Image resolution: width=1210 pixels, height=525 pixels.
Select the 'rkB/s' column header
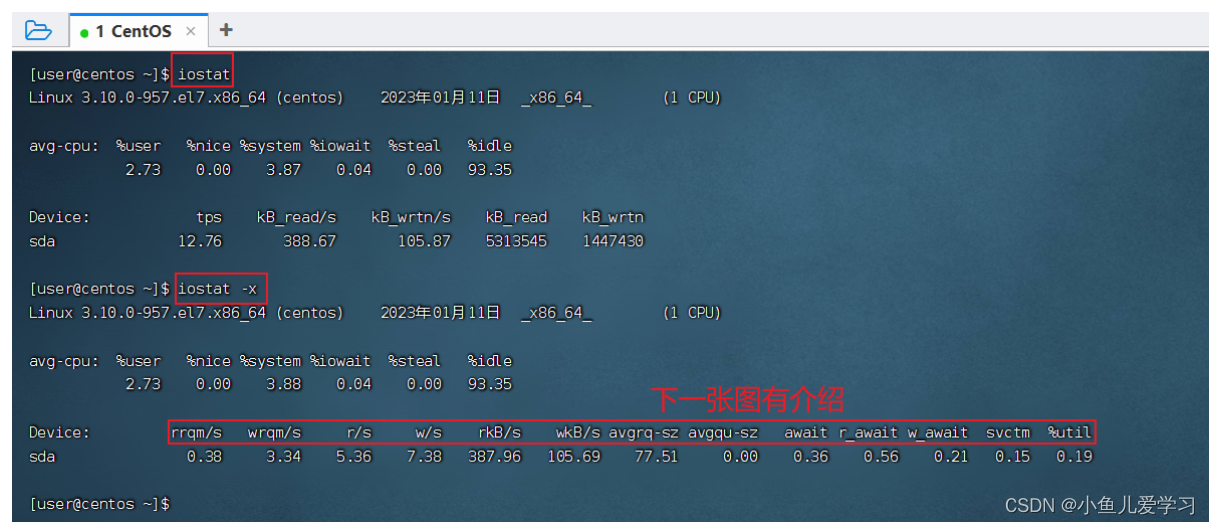click(500, 433)
